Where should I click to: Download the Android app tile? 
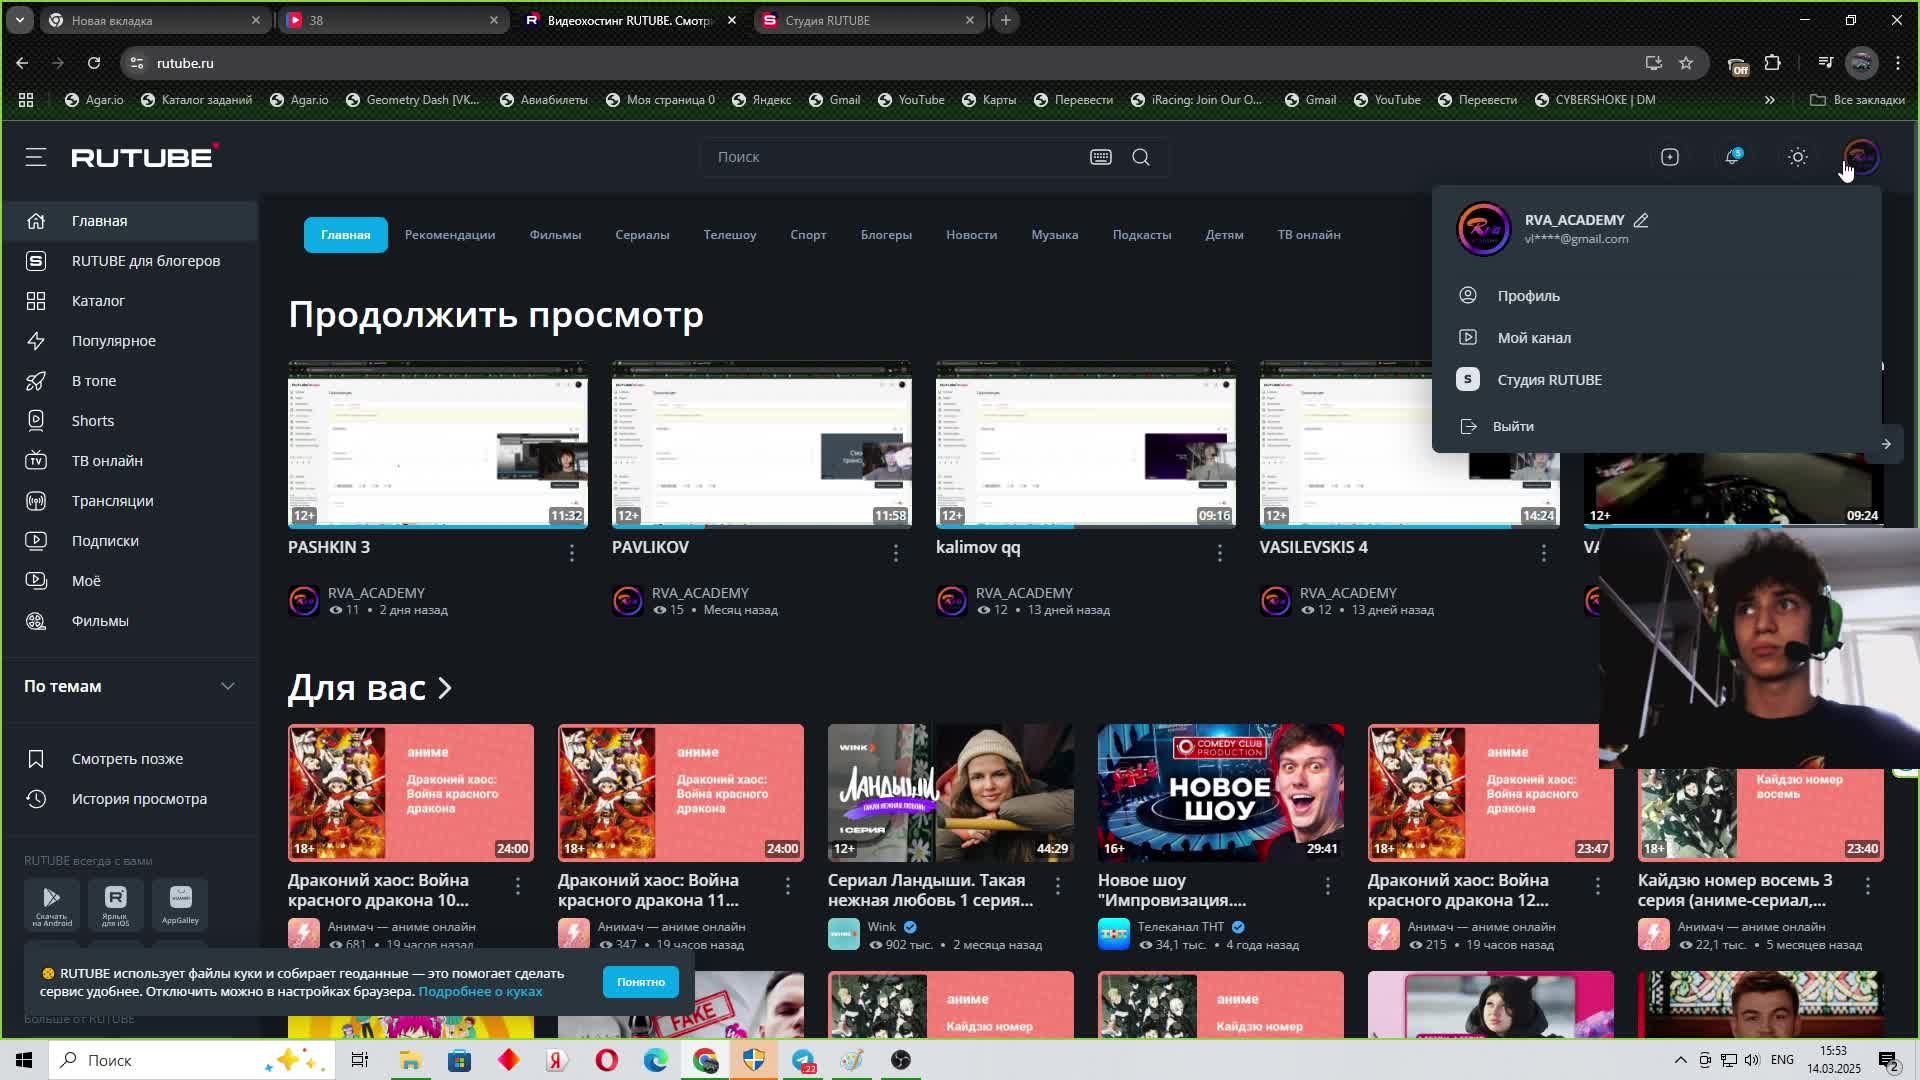coord(52,905)
